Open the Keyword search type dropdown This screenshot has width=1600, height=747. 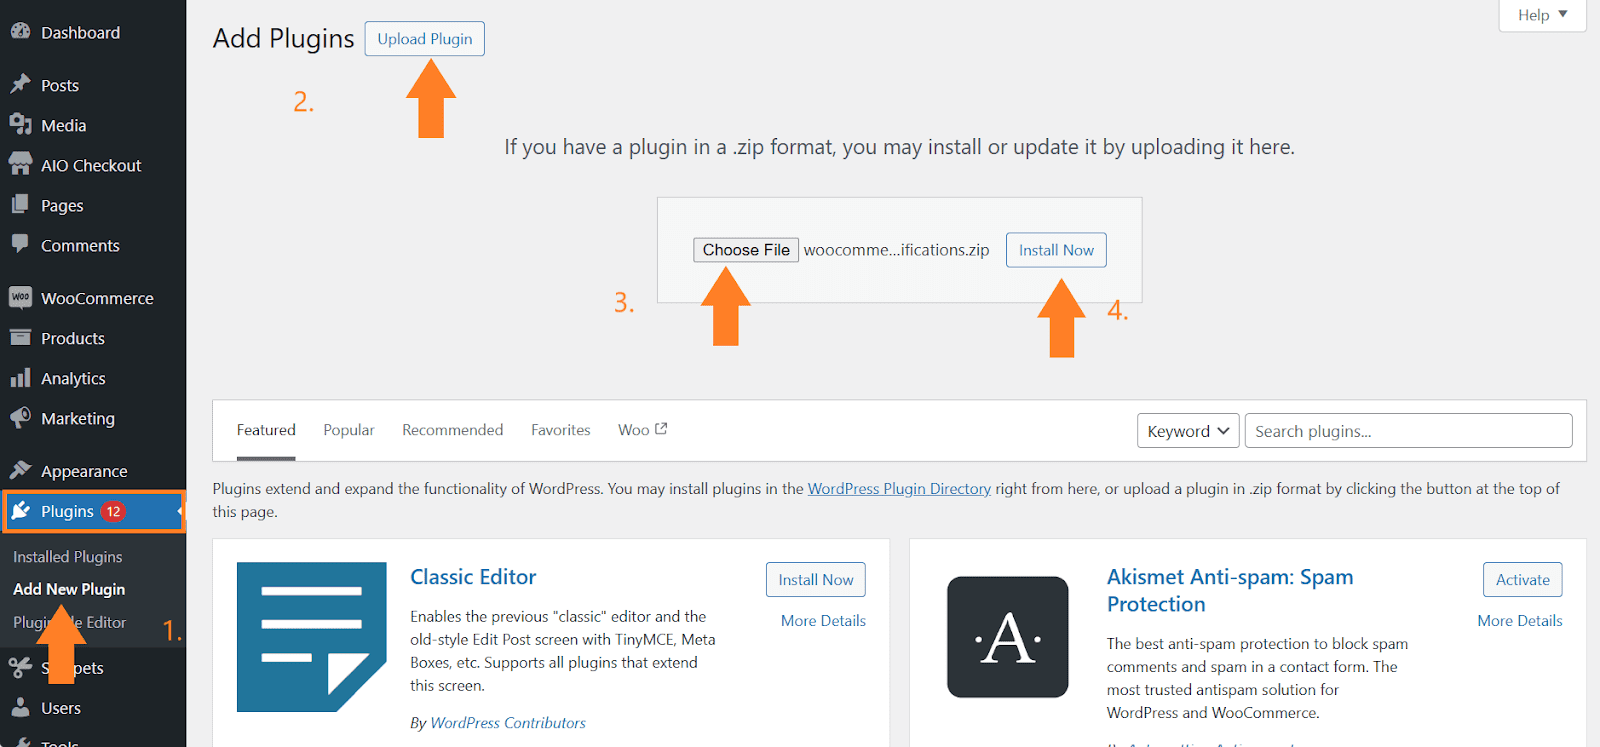(1188, 431)
